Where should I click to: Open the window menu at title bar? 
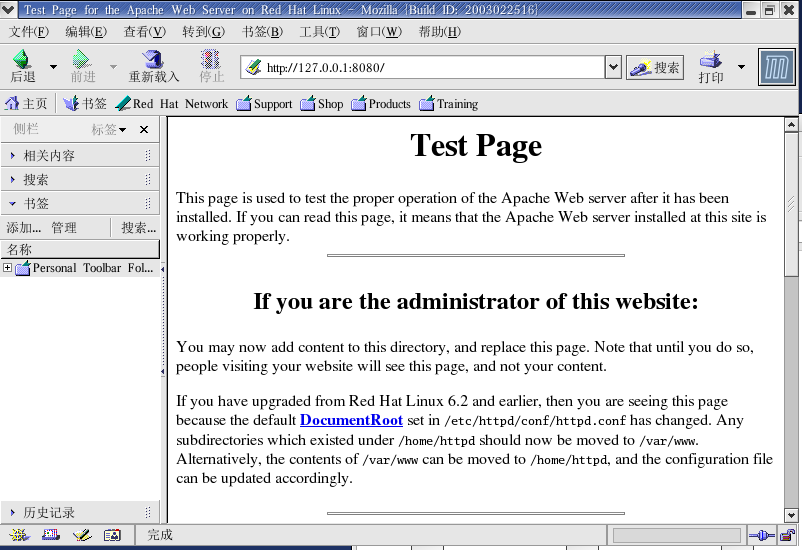(8, 9)
